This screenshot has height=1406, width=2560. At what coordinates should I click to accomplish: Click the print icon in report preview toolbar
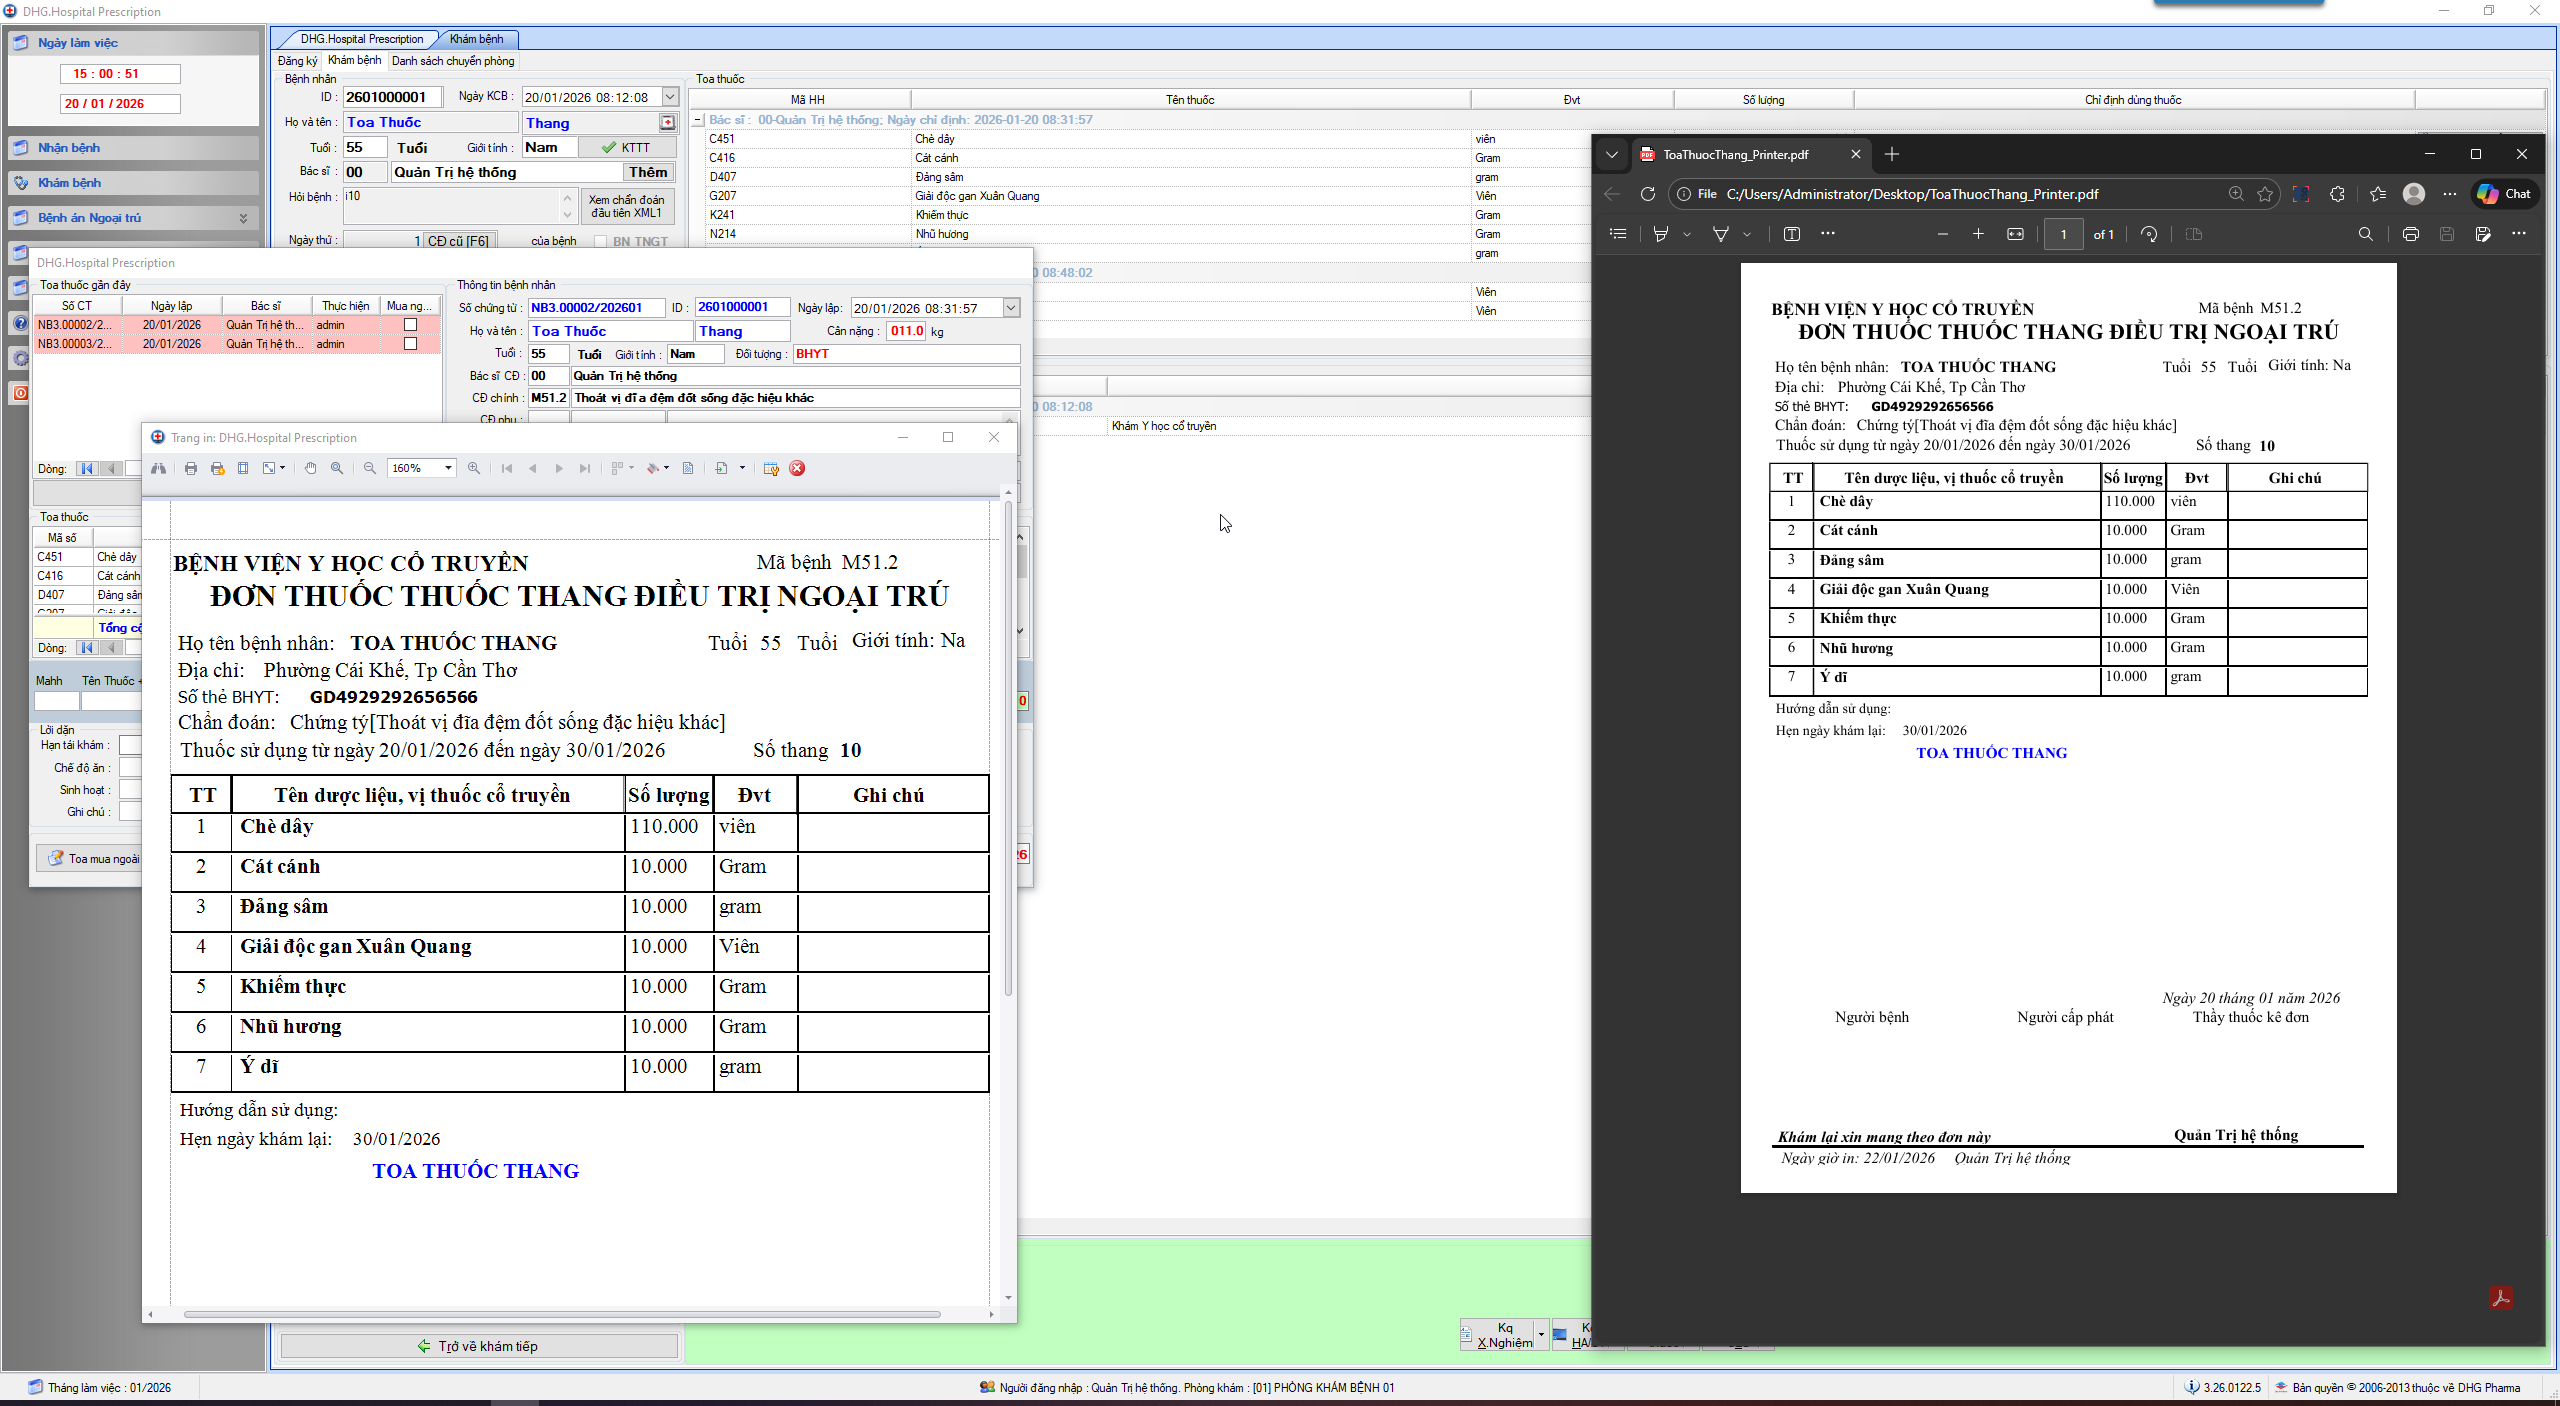click(191, 468)
